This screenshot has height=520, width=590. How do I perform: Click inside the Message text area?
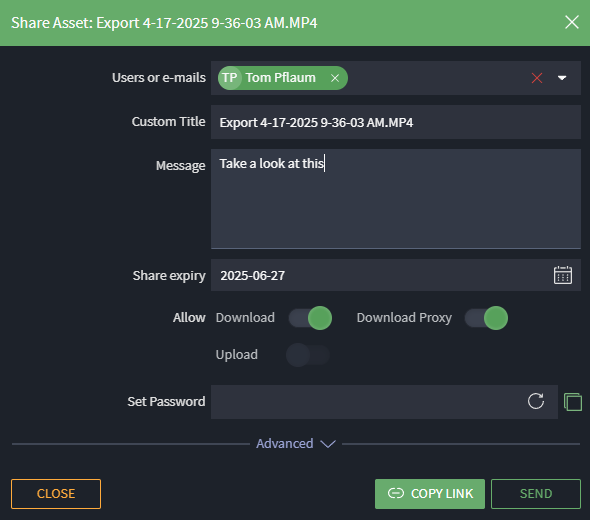pyautogui.click(x=395, y=199)
